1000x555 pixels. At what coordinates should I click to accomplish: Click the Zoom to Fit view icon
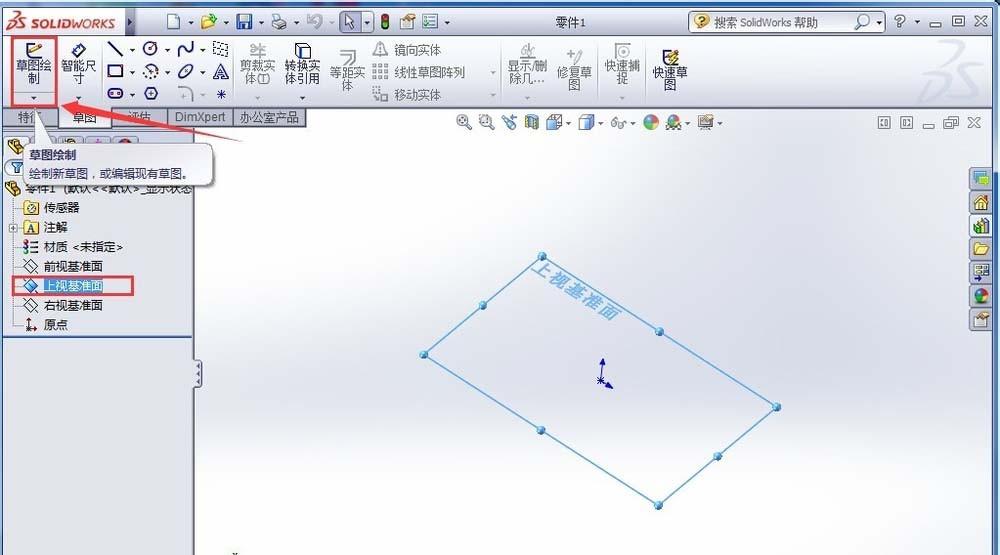point(464,122)
